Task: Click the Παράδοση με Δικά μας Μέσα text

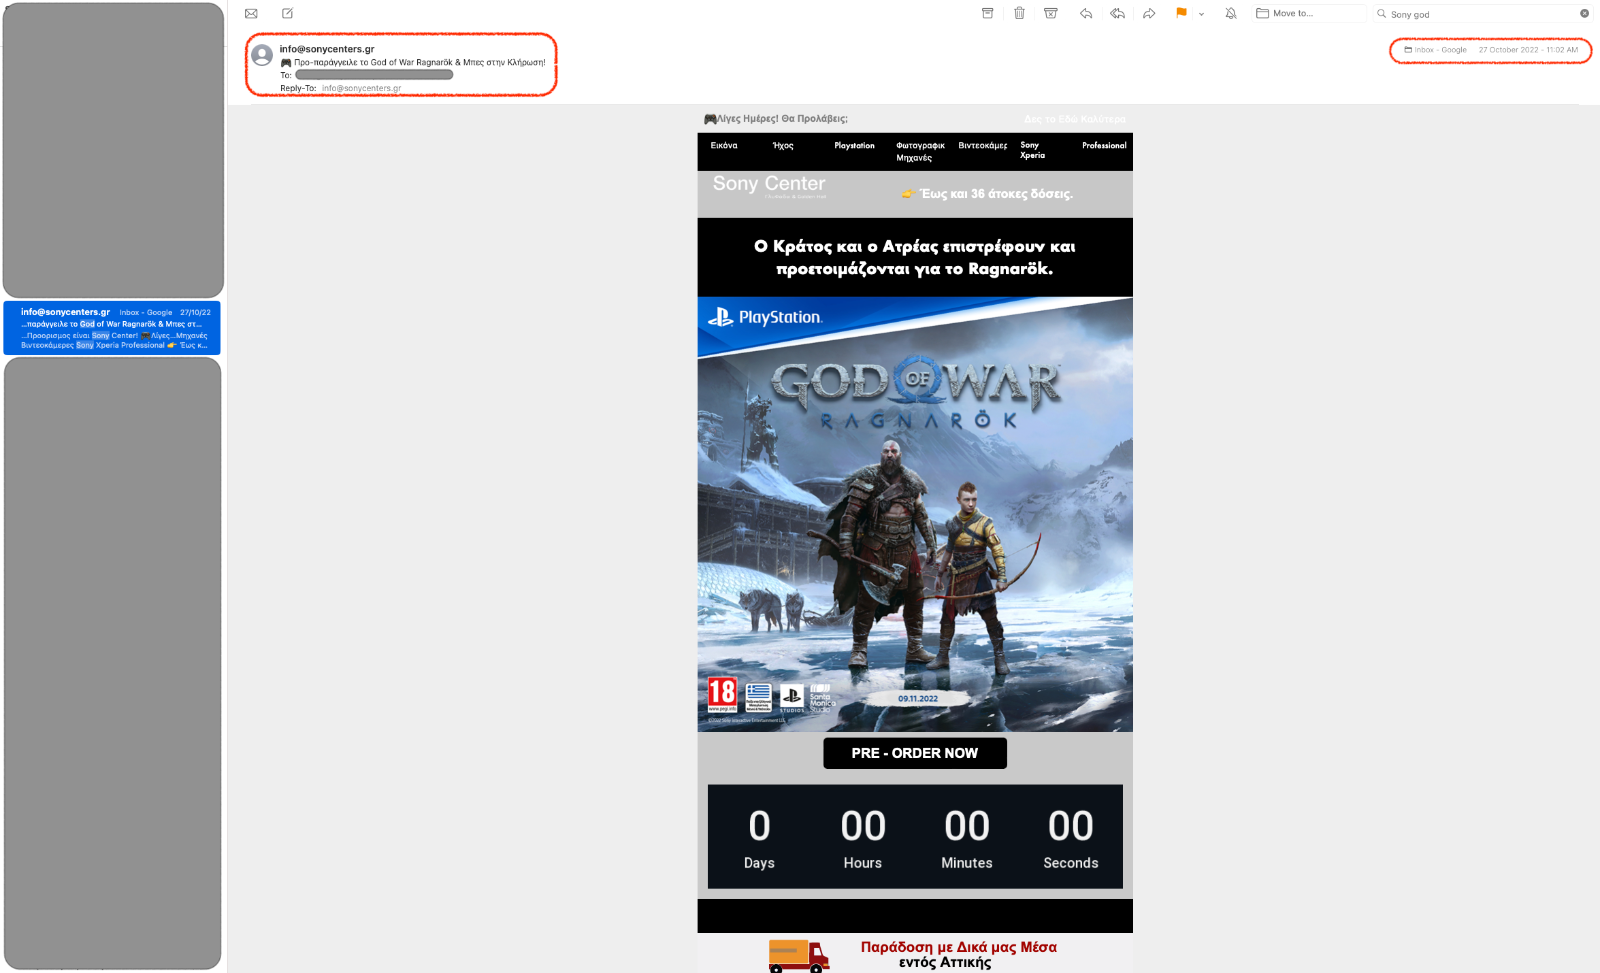Action: [x=959, y=947]
